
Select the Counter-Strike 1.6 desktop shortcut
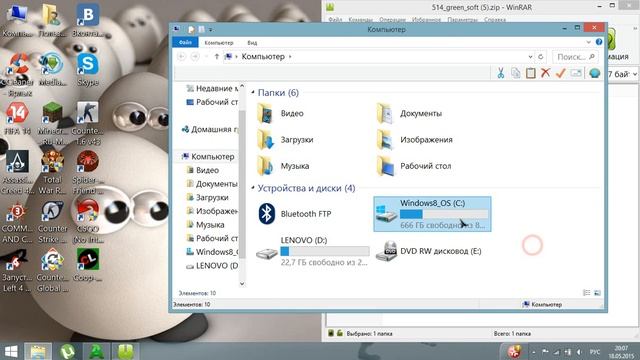point(87,124)
